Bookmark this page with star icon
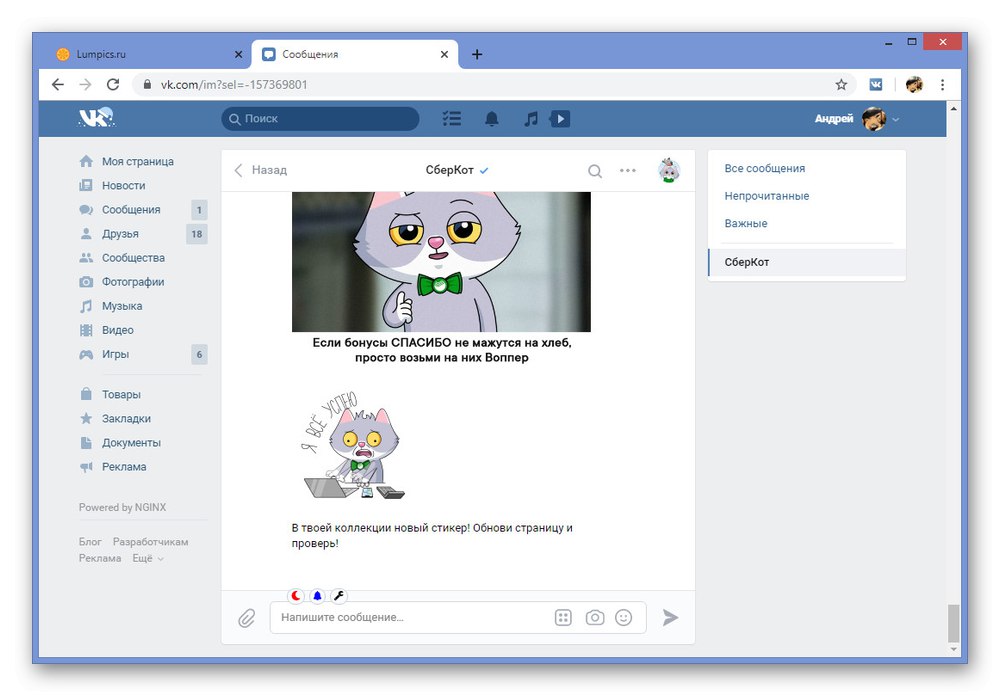Viewport: 1000px width, 696px height. point(841,84)
